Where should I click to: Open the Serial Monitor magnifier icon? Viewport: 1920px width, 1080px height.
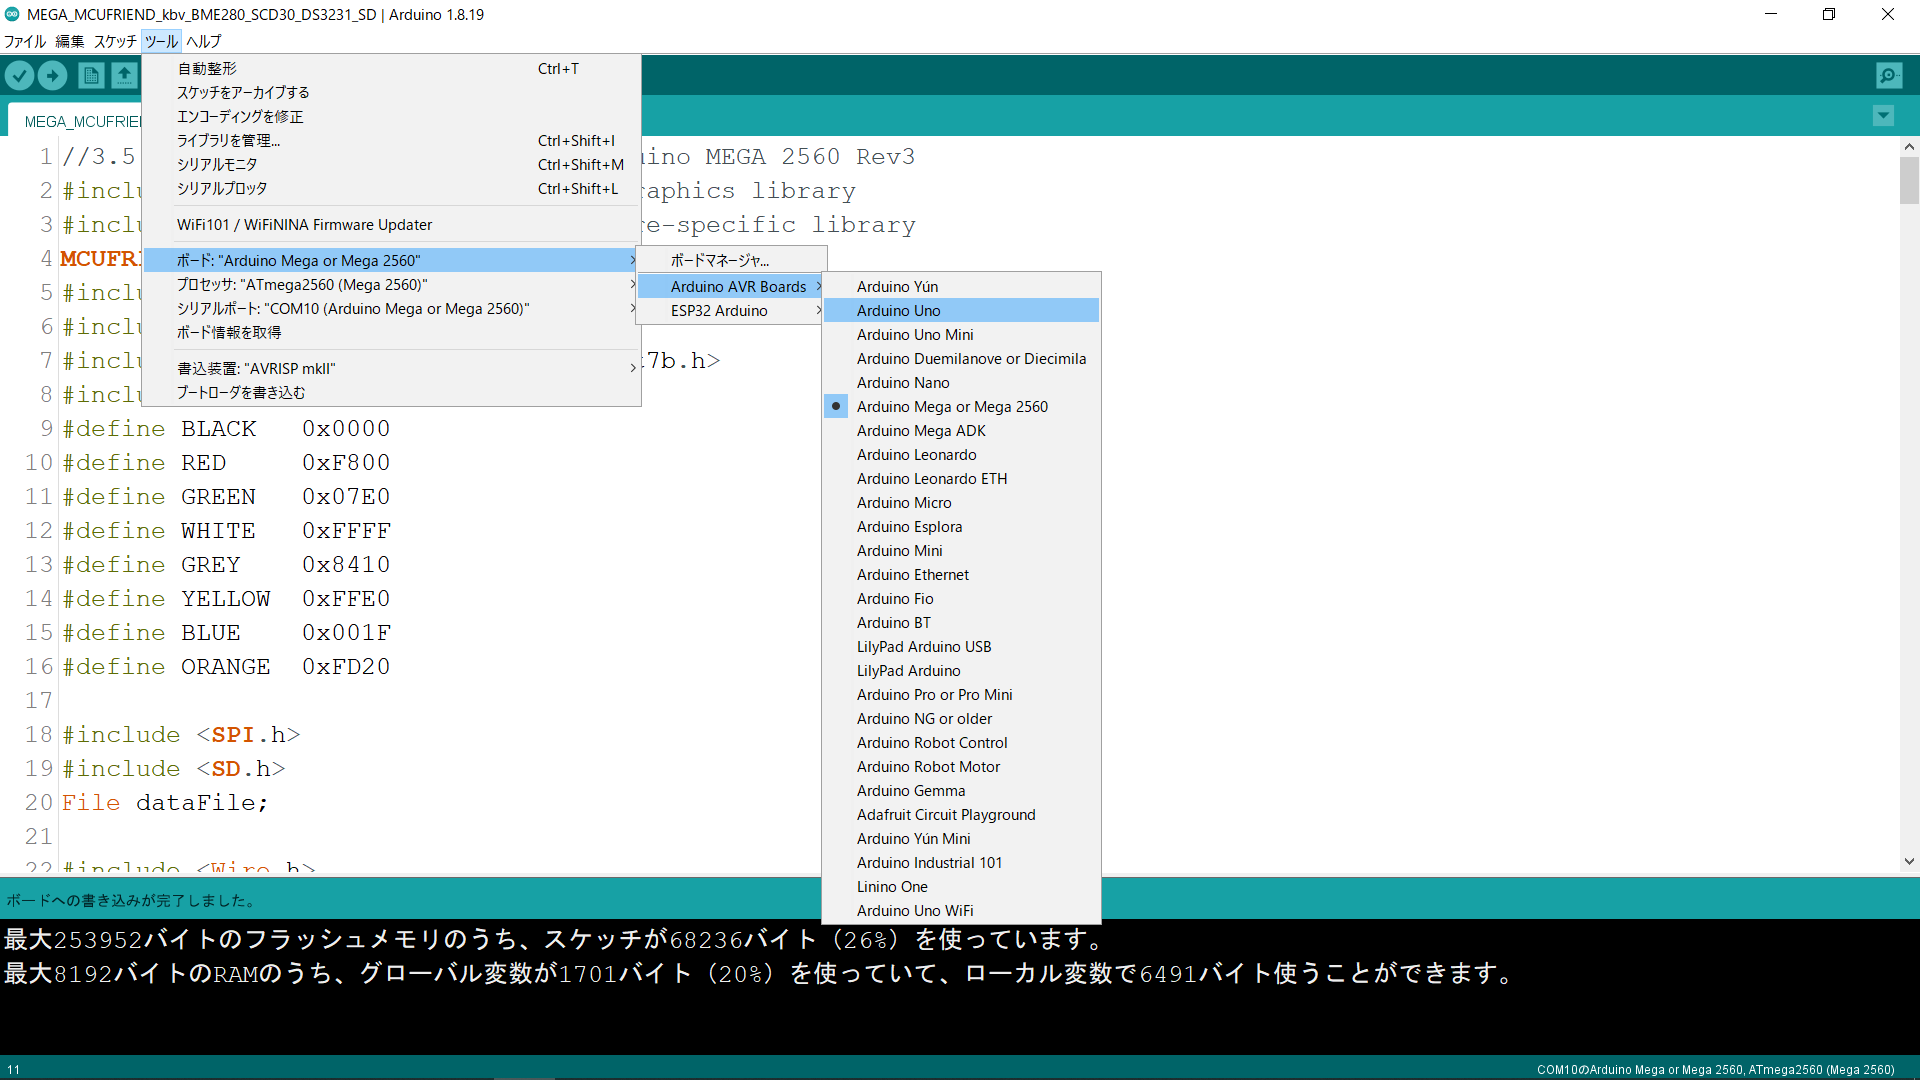[x=1889, y=76]
